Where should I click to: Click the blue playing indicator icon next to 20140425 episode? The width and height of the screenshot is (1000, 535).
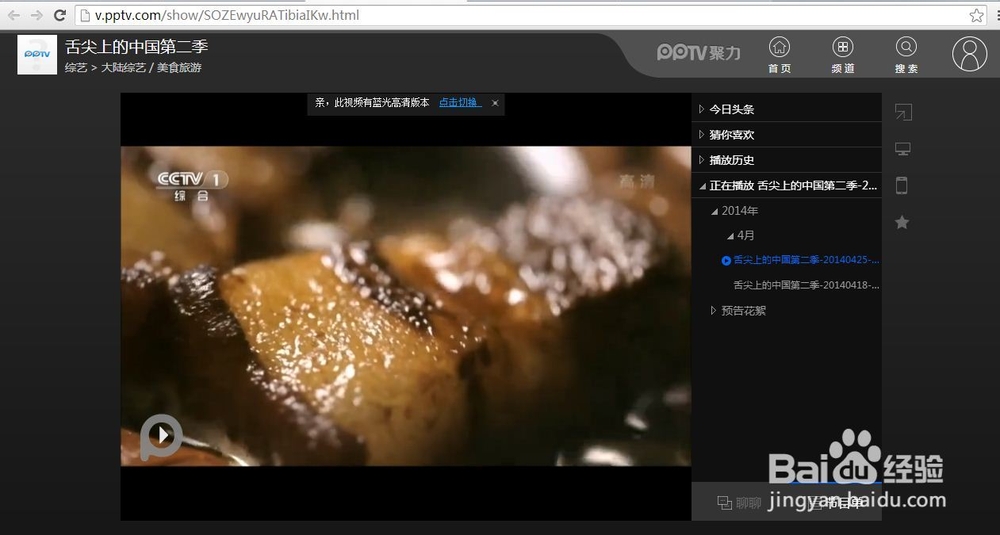coord(726,260)
